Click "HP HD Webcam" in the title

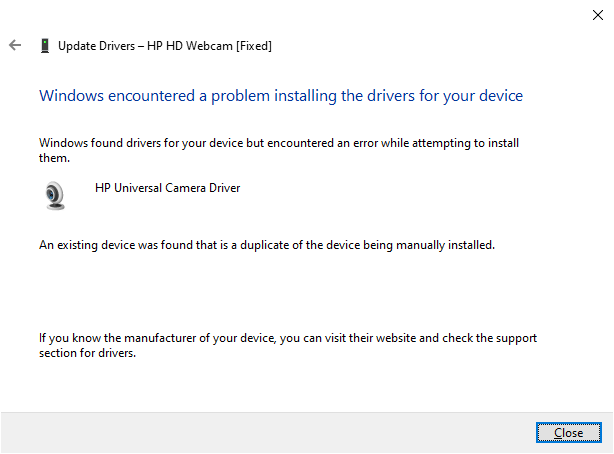coord(188,46)
